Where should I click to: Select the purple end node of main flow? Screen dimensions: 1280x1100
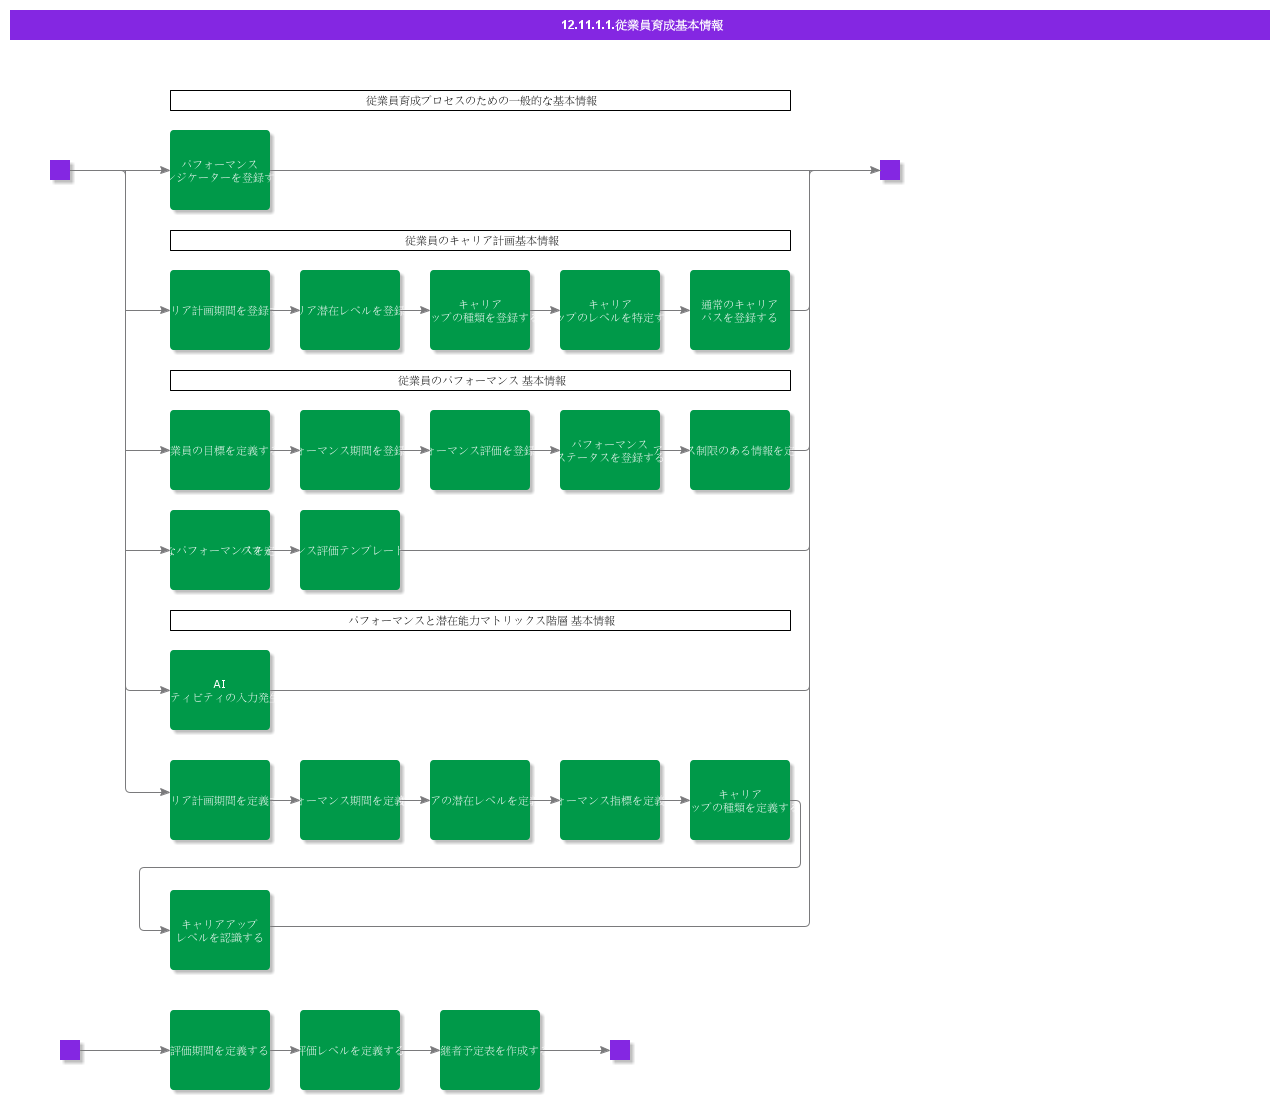click(x=890, y=170)
